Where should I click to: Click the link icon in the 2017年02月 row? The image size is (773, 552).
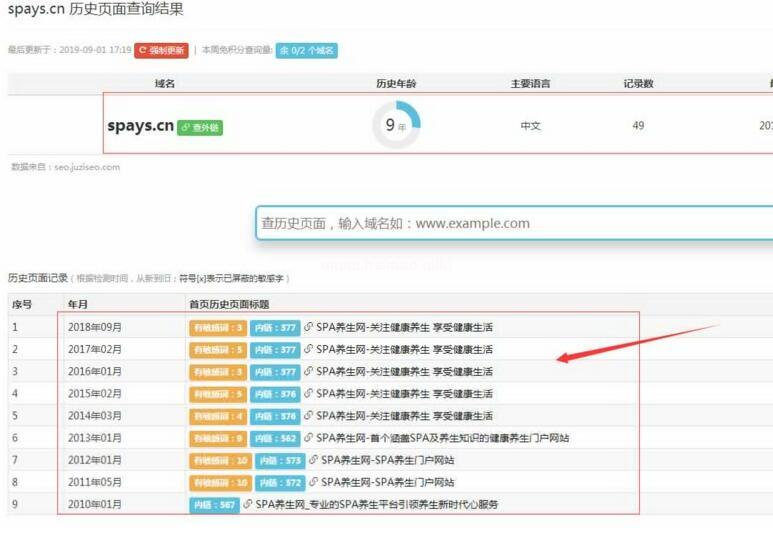pyautogui.click(x=309, y=349)
